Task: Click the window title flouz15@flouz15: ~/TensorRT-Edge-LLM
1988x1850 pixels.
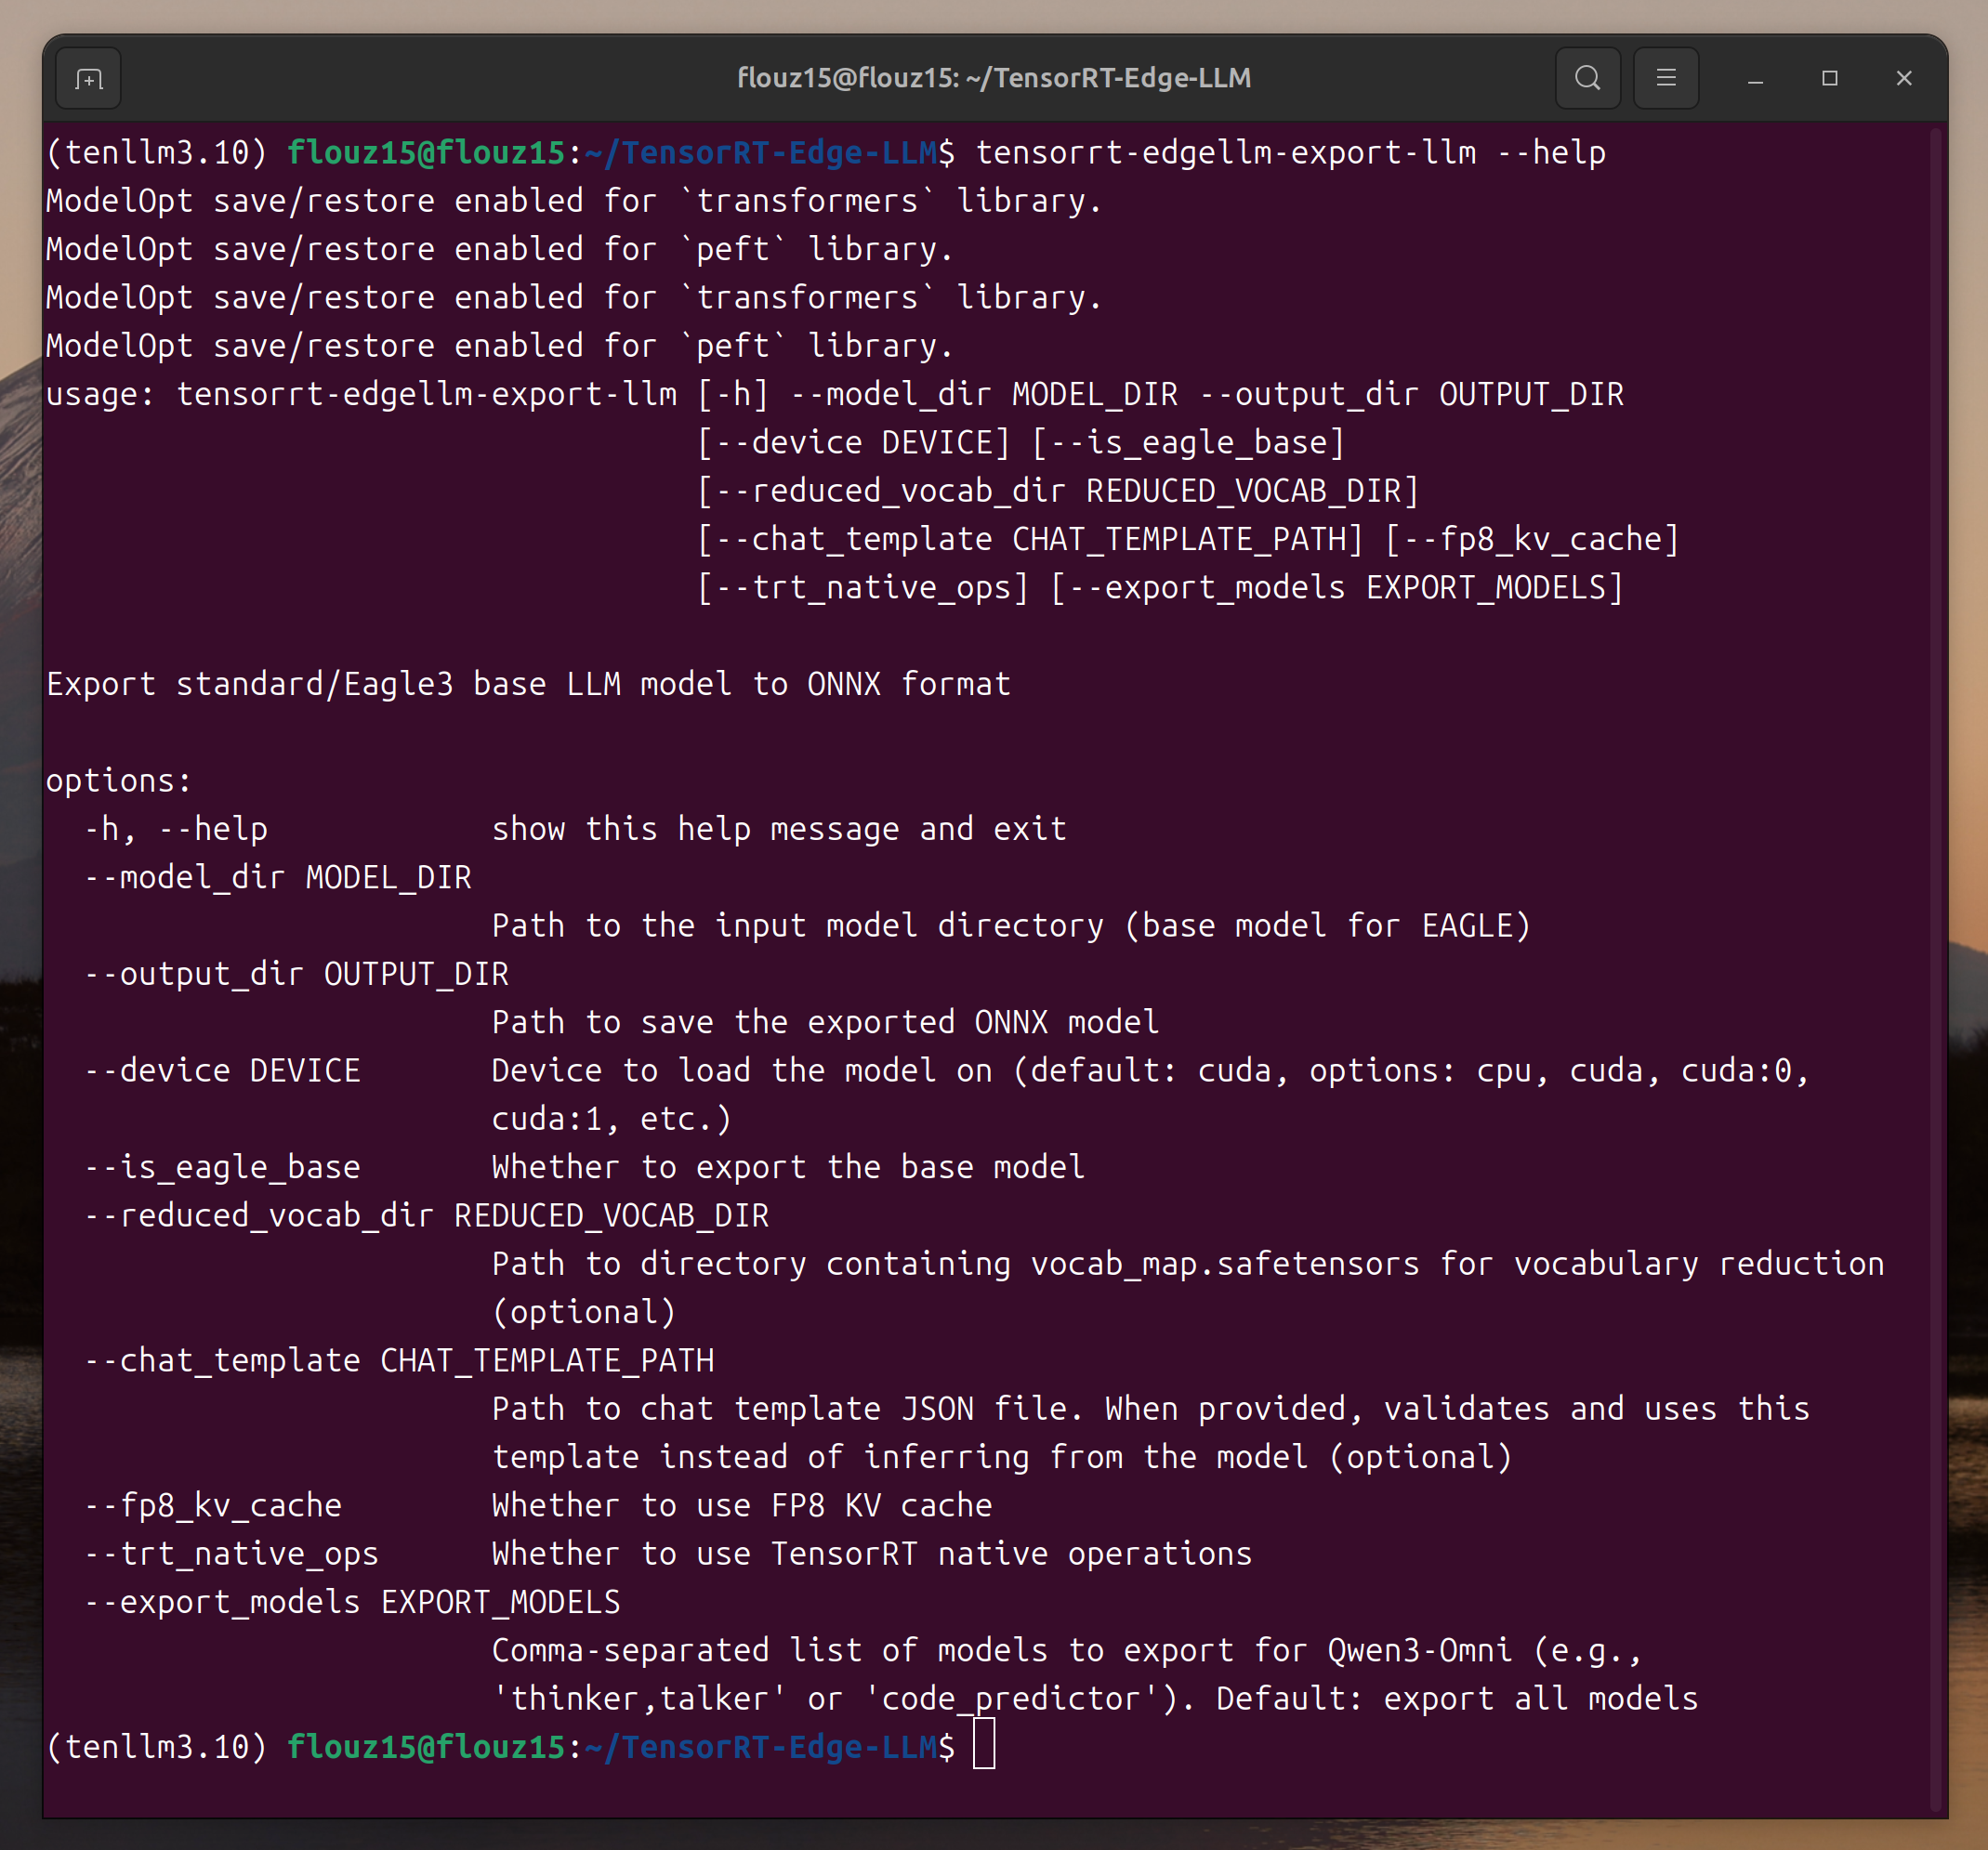Action: point(994,78)
